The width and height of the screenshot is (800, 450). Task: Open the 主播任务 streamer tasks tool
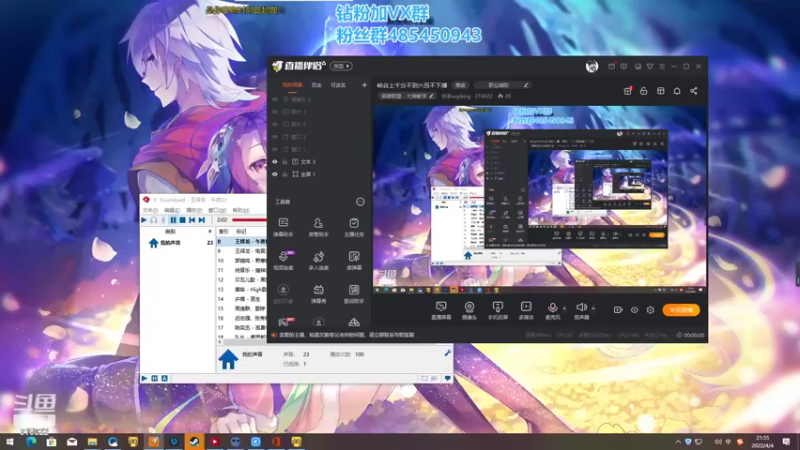[354, 227]
